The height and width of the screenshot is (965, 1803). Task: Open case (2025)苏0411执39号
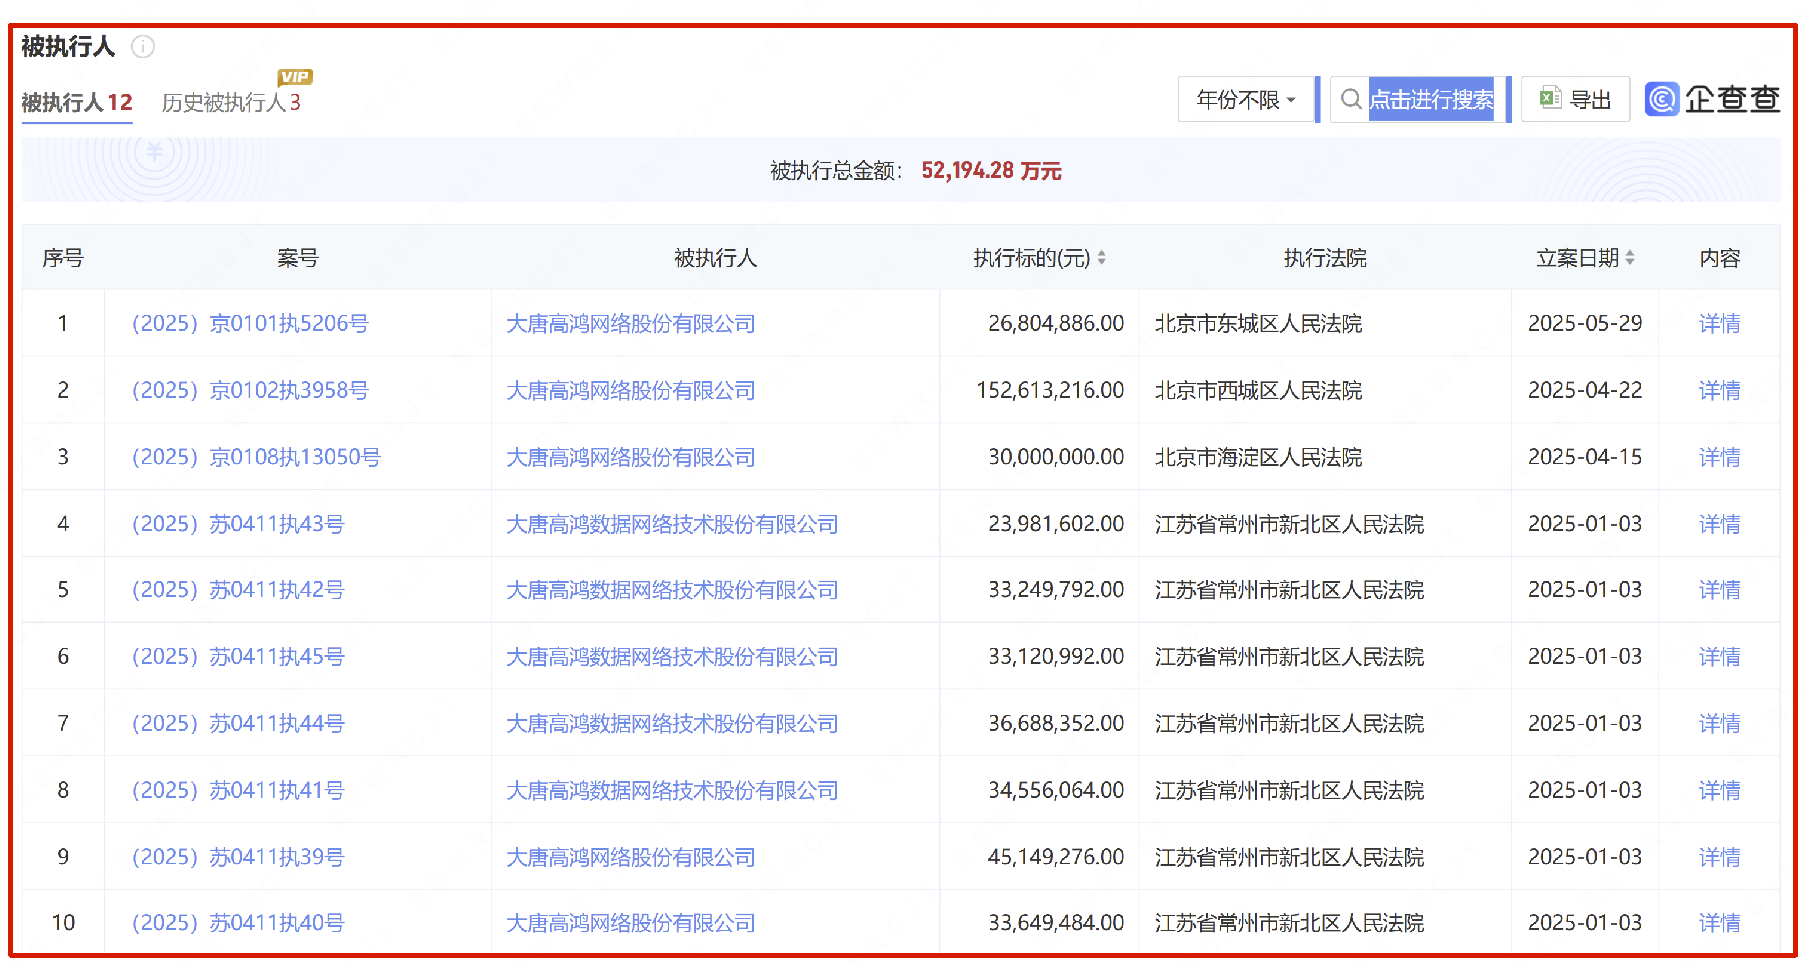tap(238, 857)
